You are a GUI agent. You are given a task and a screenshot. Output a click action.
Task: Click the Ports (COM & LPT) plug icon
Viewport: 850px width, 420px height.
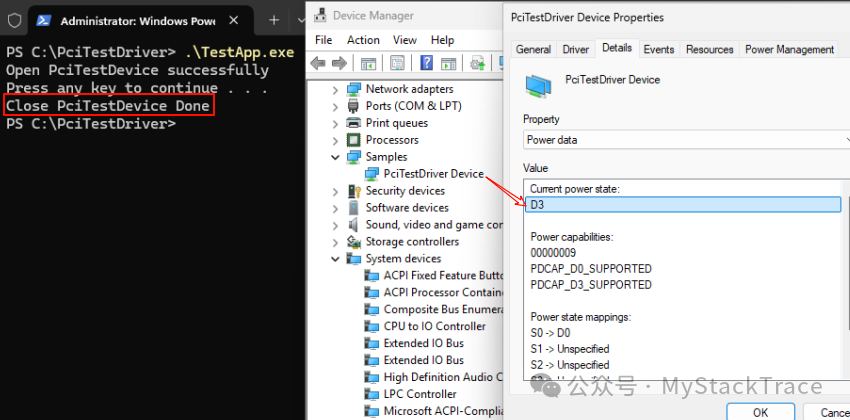[354, 106]
